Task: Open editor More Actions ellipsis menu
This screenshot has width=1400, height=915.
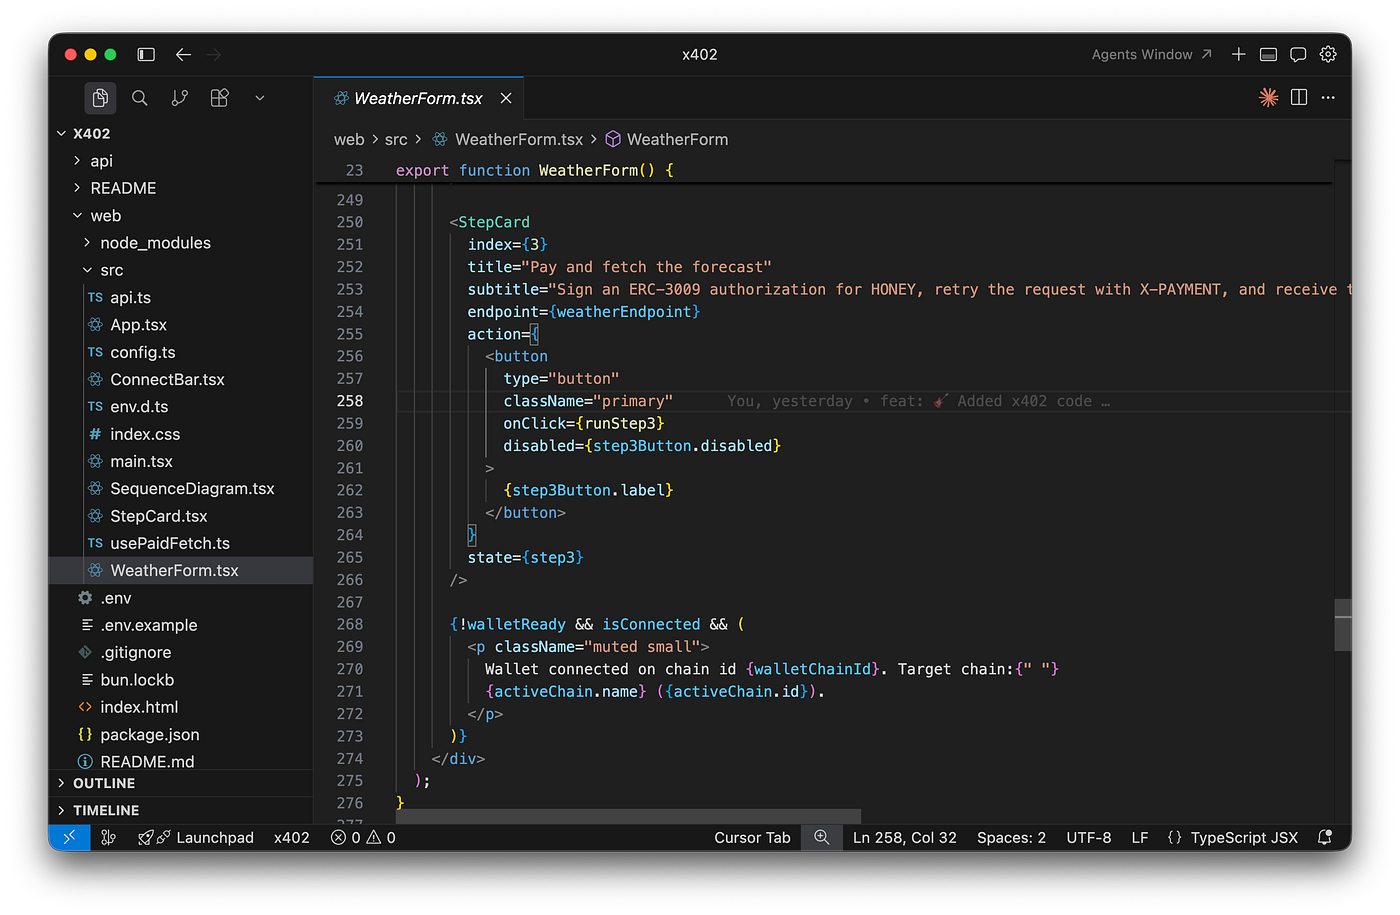Action: click(x=1328, y=97)
